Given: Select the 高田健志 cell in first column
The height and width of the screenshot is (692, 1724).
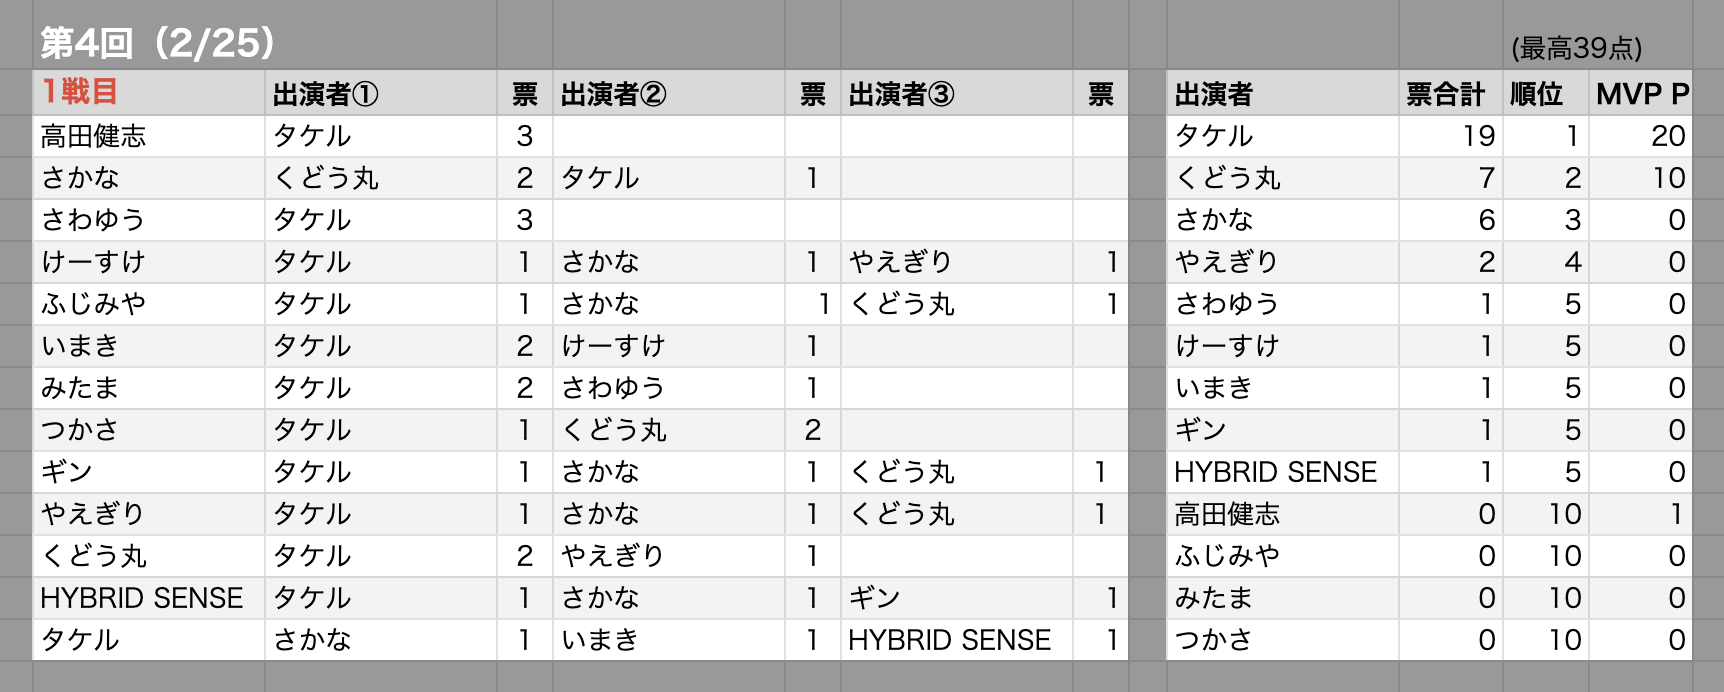Looking at the screenshot, I should (149, 136).
